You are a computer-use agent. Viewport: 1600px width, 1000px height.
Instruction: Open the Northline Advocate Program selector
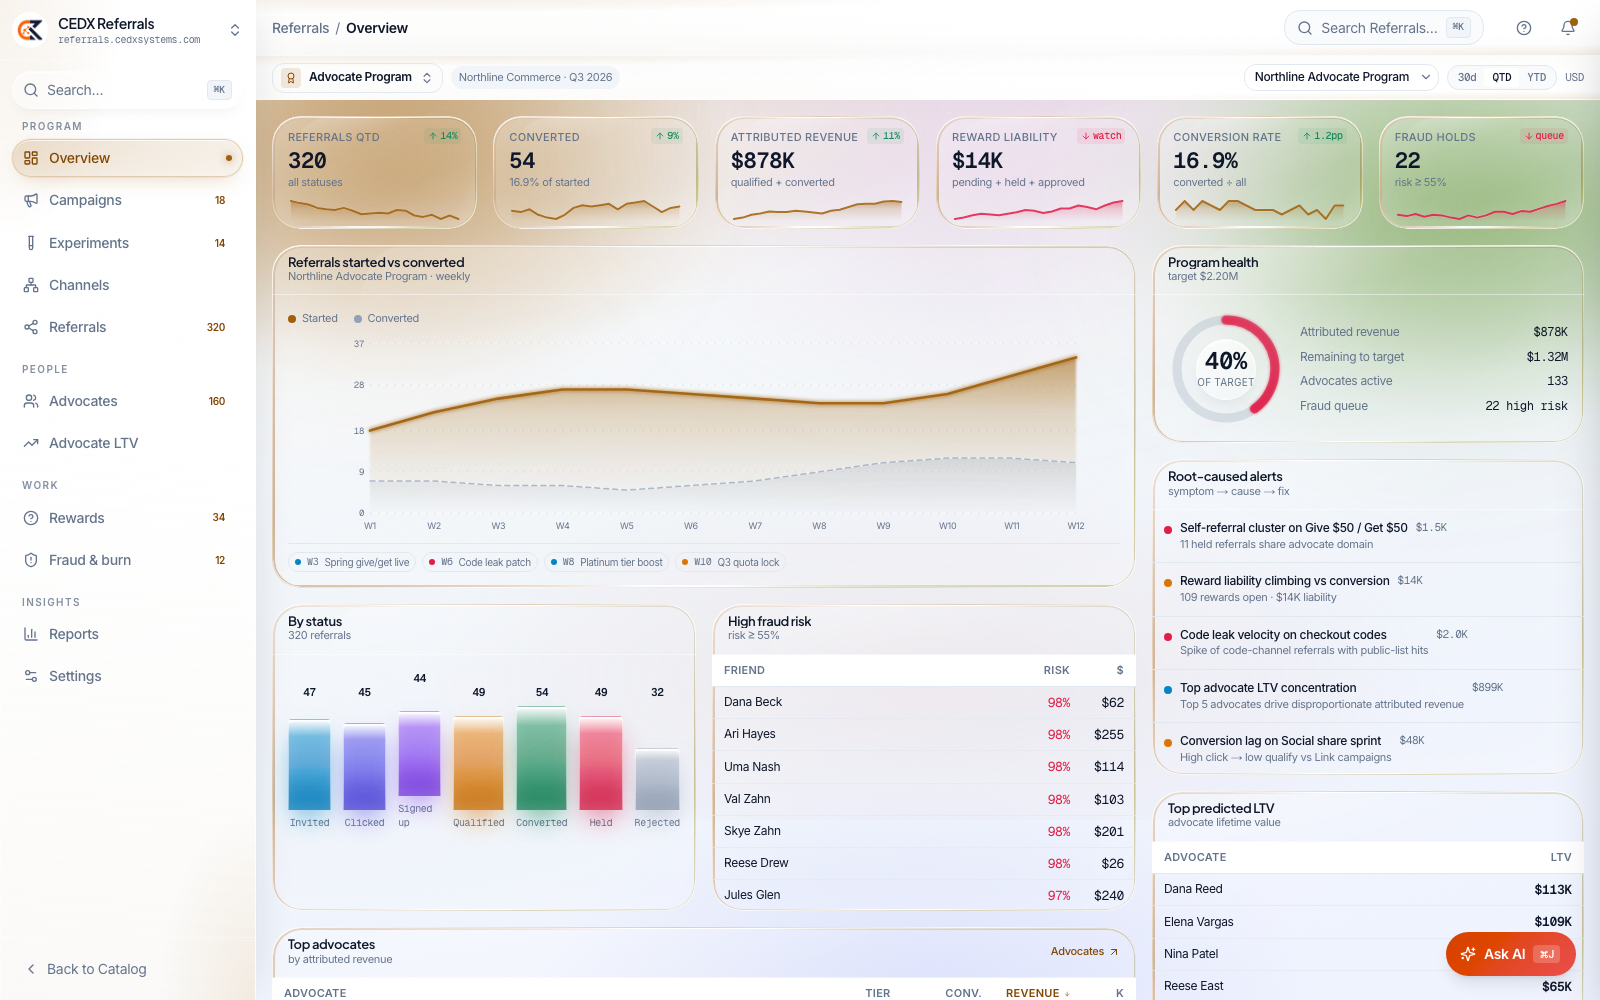1341,77
